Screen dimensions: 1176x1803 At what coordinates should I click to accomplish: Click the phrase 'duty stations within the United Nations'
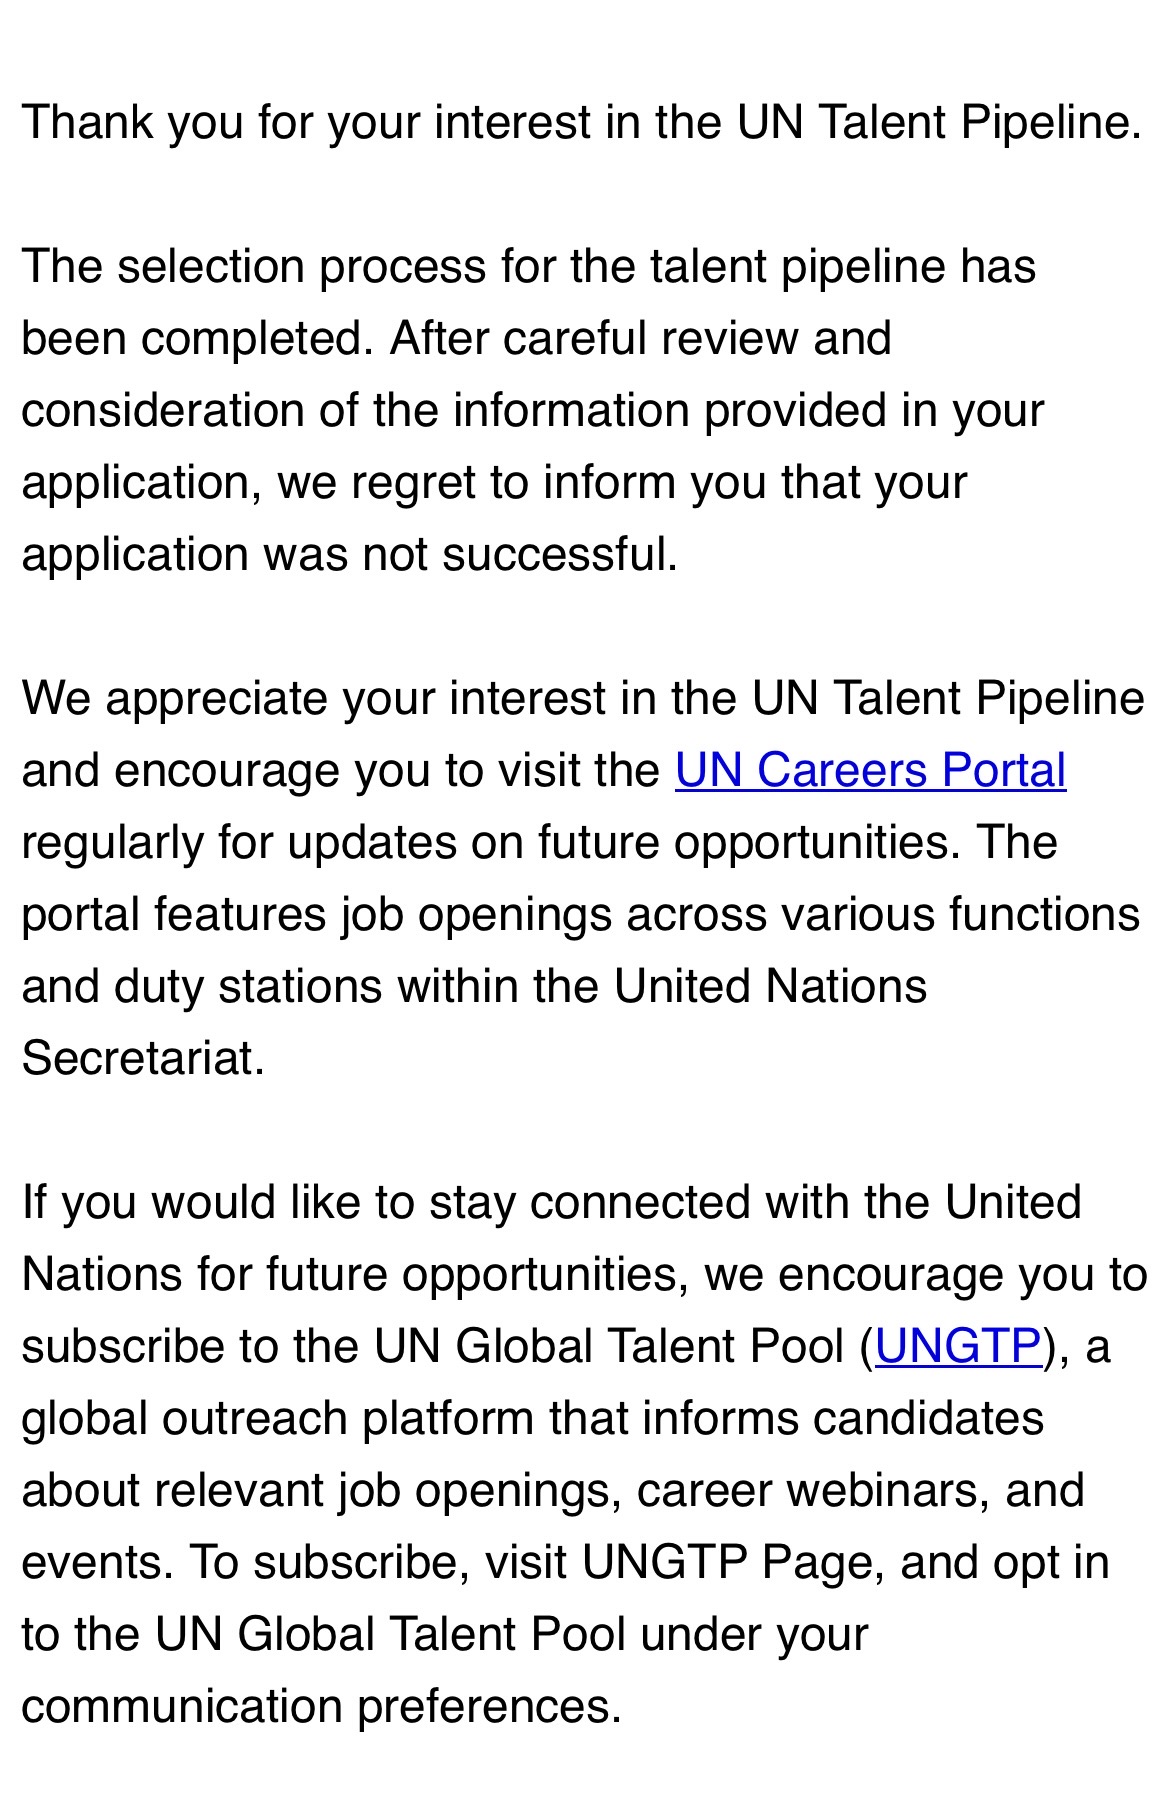[520, 987]
